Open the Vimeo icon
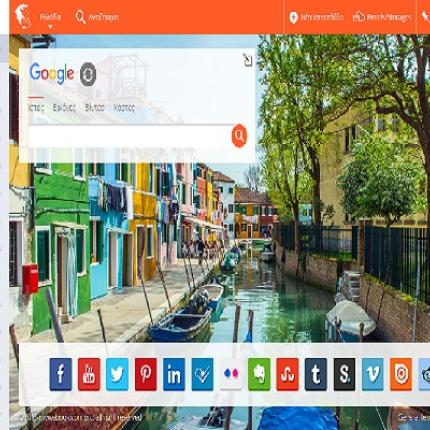The image size is (430, 430). (x=373, y=374)
